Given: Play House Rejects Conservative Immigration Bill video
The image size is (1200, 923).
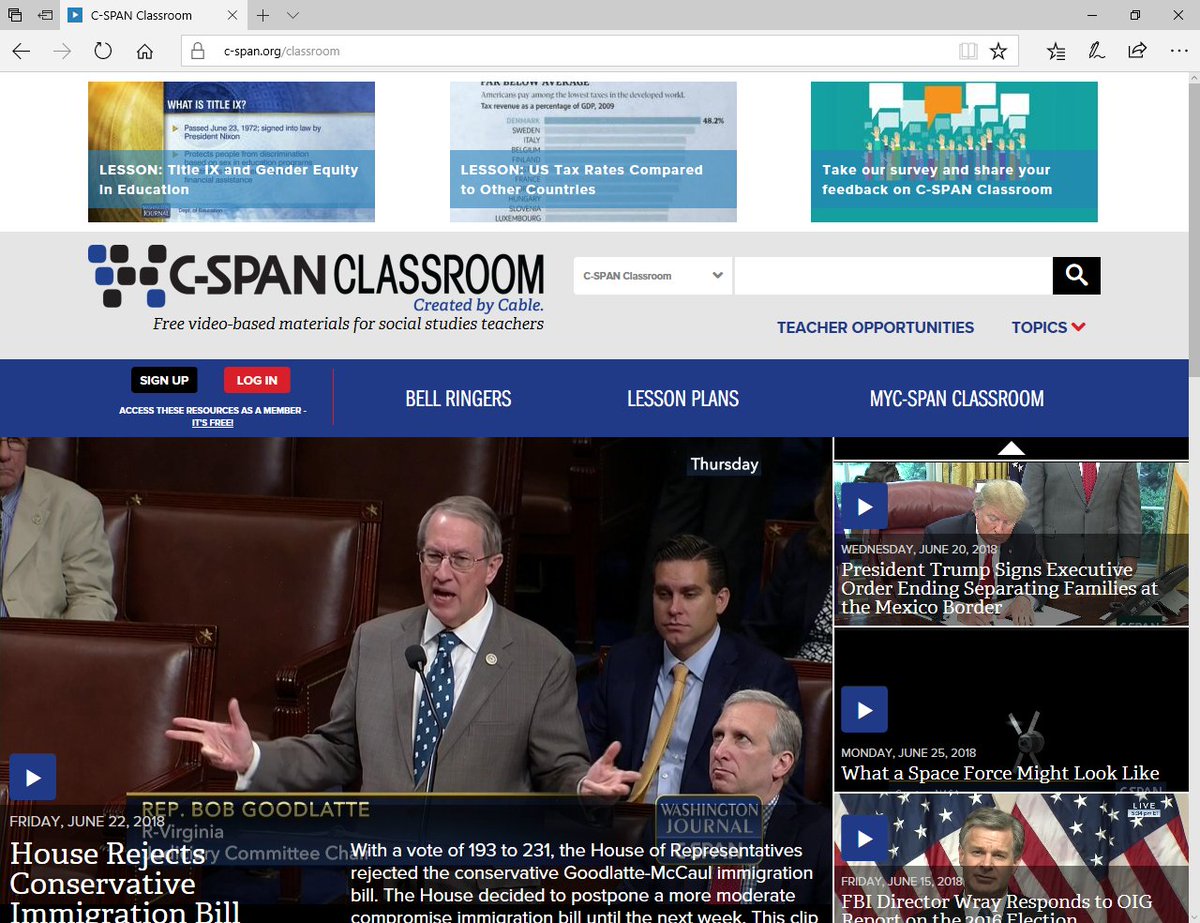Looking at the screenshot, I should coord(33,777).
